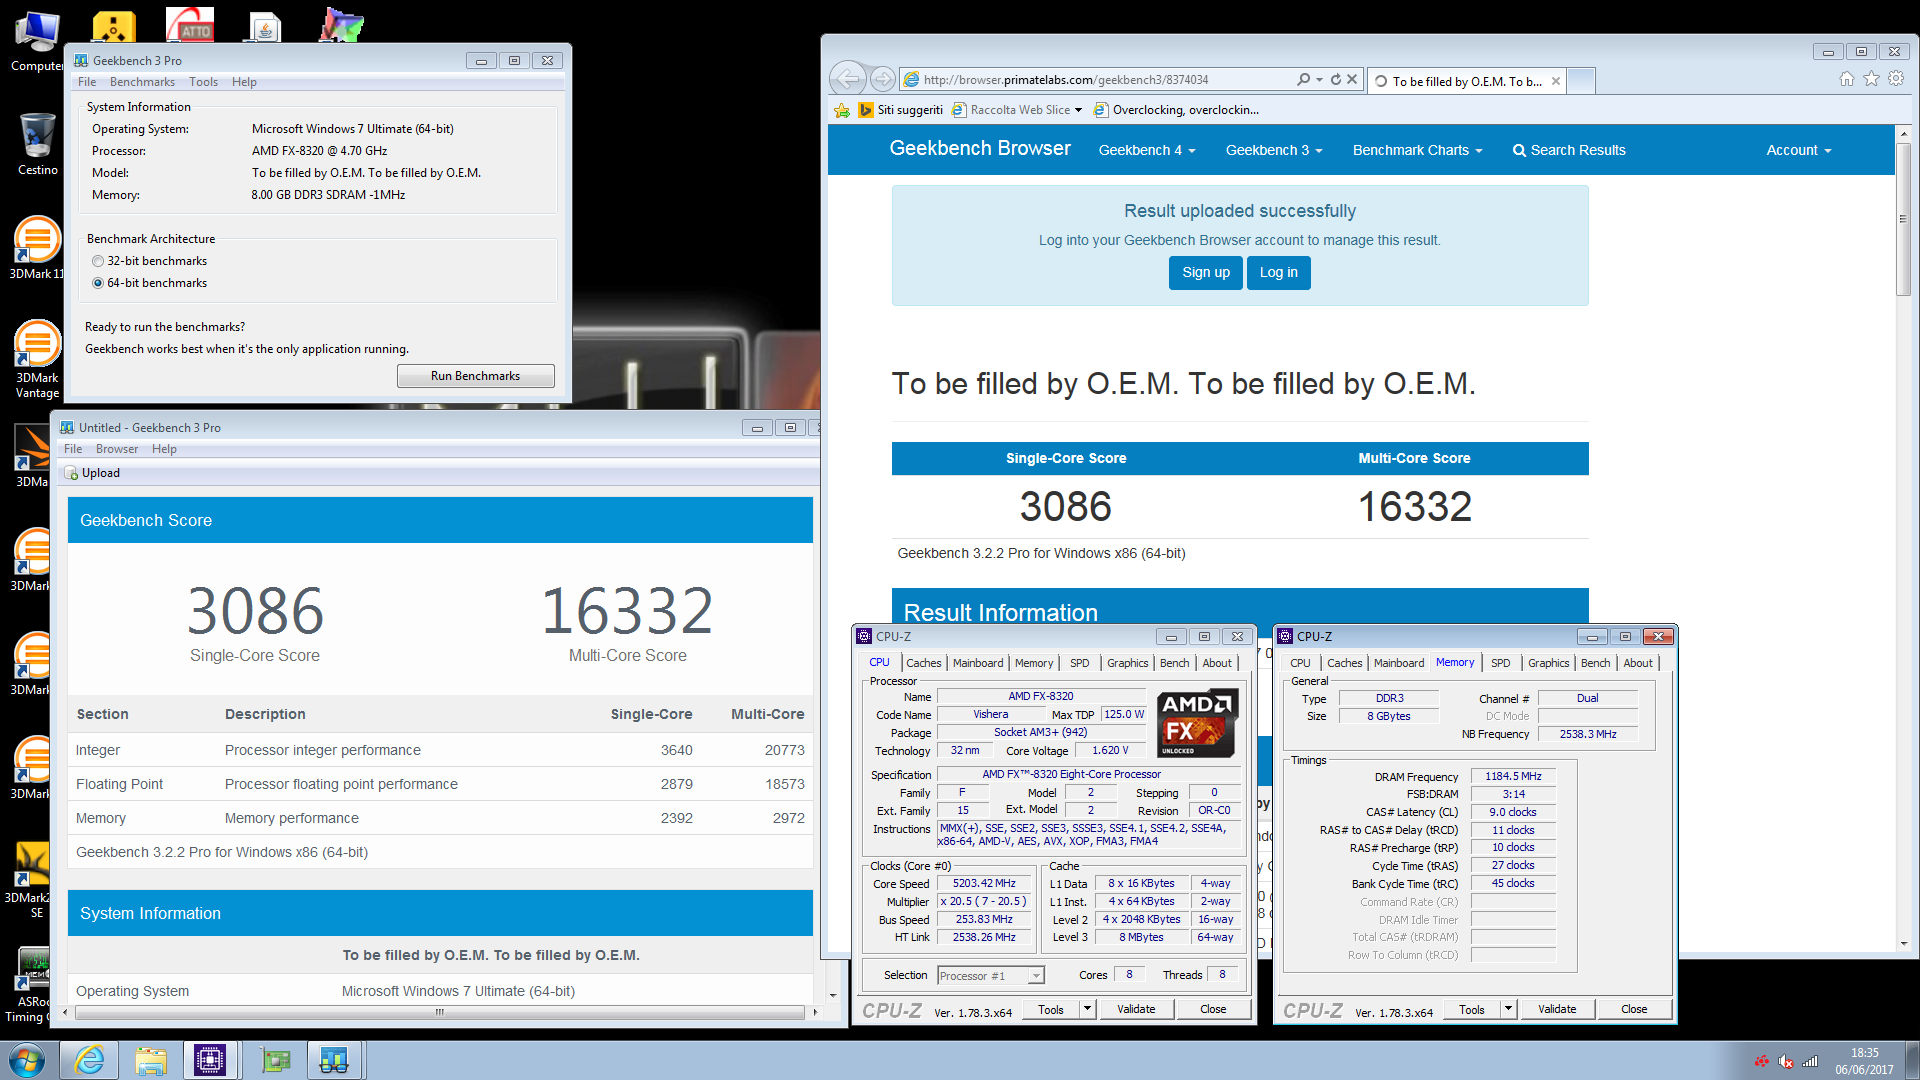
Task: Open Internet Explorer from the taskbar
Action: [90, 1060]
